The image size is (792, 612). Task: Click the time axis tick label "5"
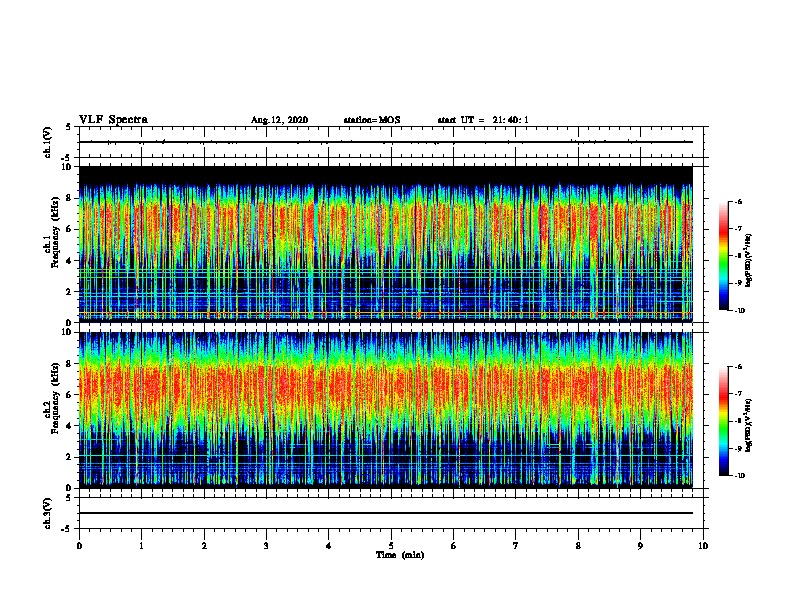pyautogui.click(x=391, y=546)
